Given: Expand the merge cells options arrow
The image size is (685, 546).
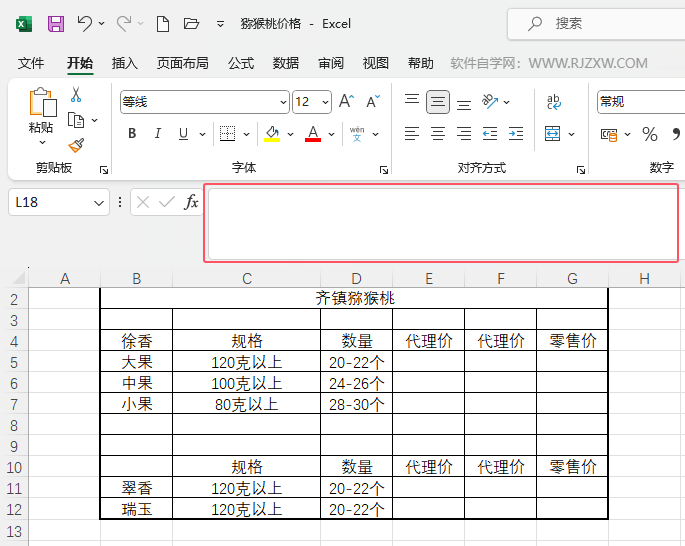Looking at the screenshot, I should coord(571,134).
